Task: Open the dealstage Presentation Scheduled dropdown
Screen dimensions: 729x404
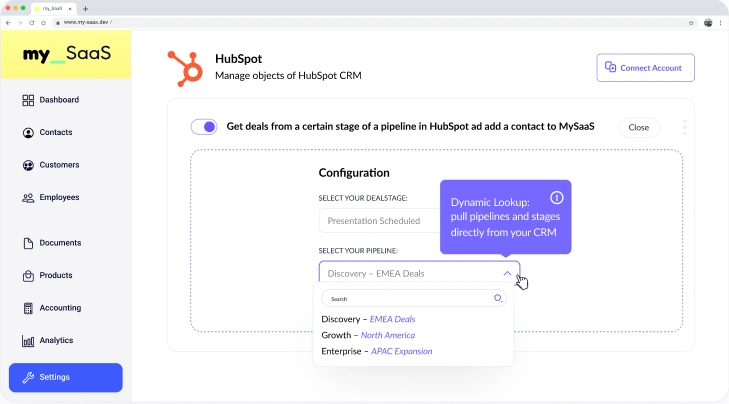Action: coord(380,221)
